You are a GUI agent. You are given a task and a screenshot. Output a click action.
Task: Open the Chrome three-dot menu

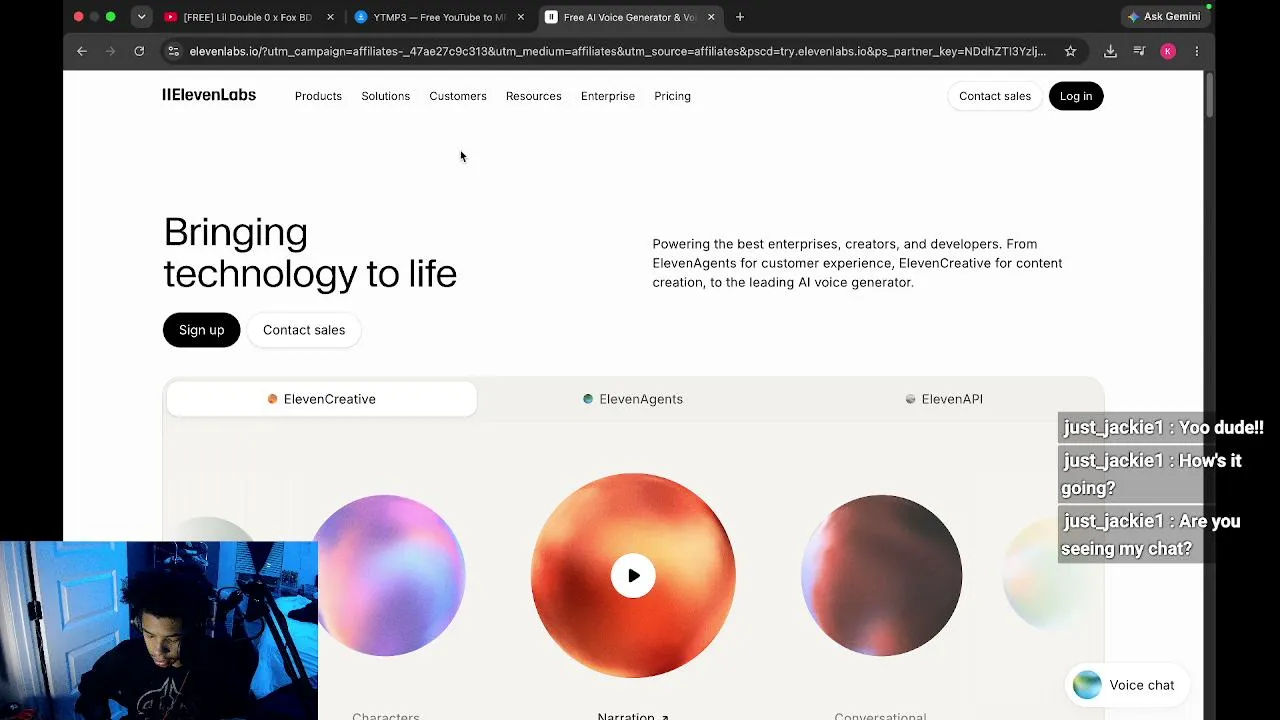point(1196,51)
